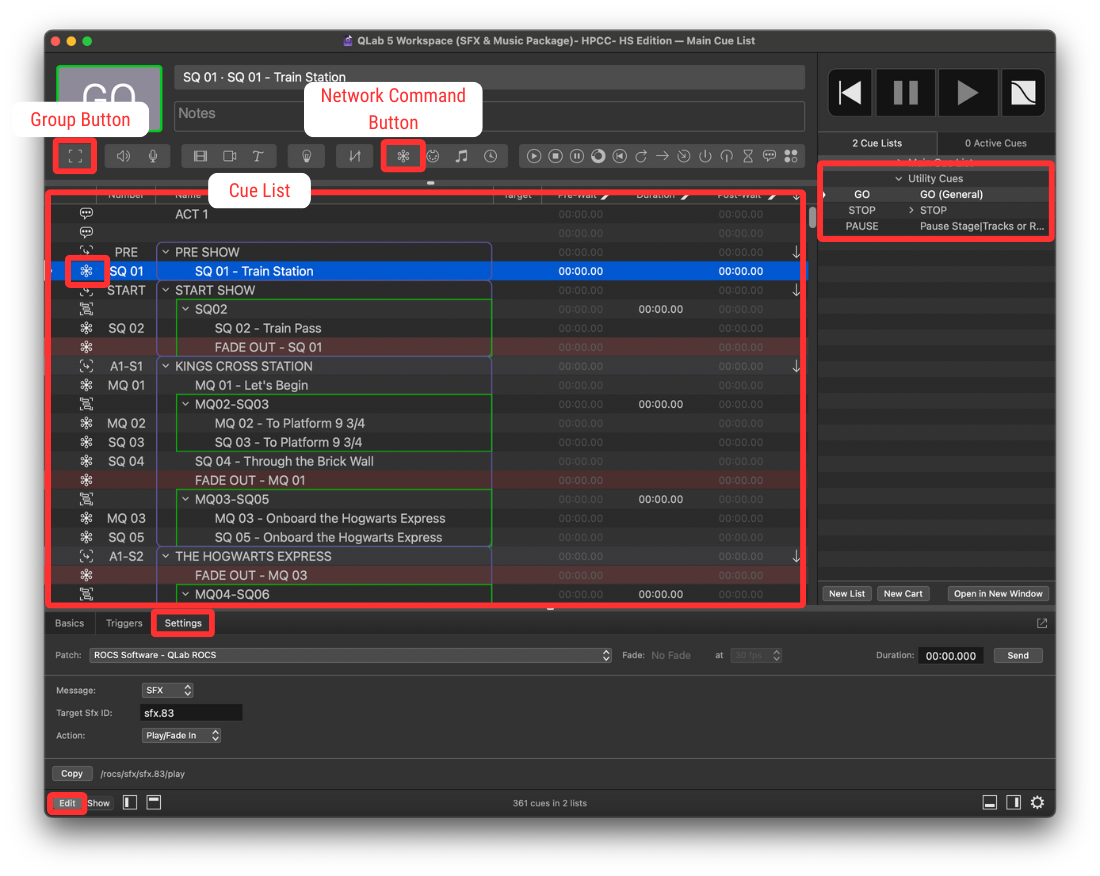Click the Network Command button
Image resolution: width=1100 pixels, height=876 pixels.
pos(402,156)
